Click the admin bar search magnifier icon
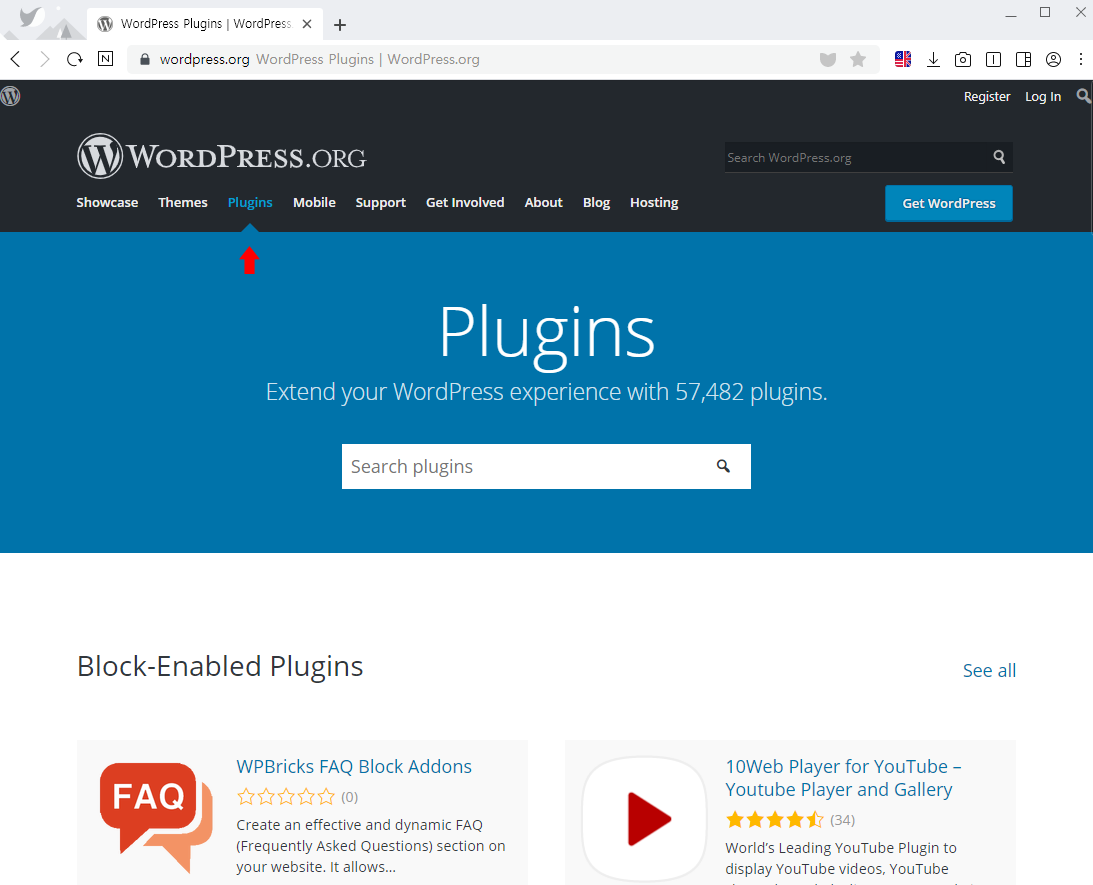Viewport: 1093px width, 885px height. [1083, 95]
